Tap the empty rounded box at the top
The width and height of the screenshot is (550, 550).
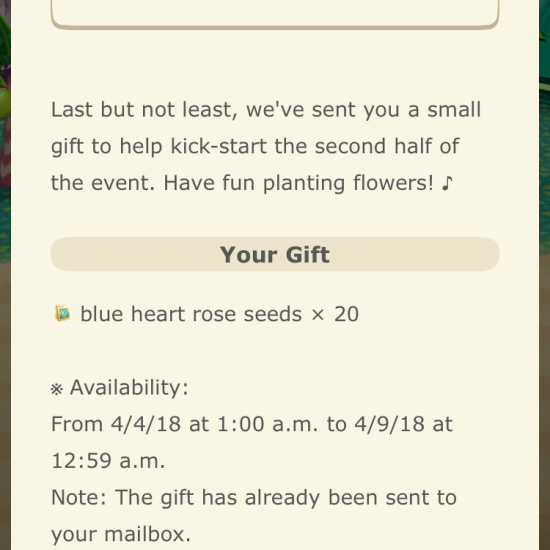pos(275,13)
